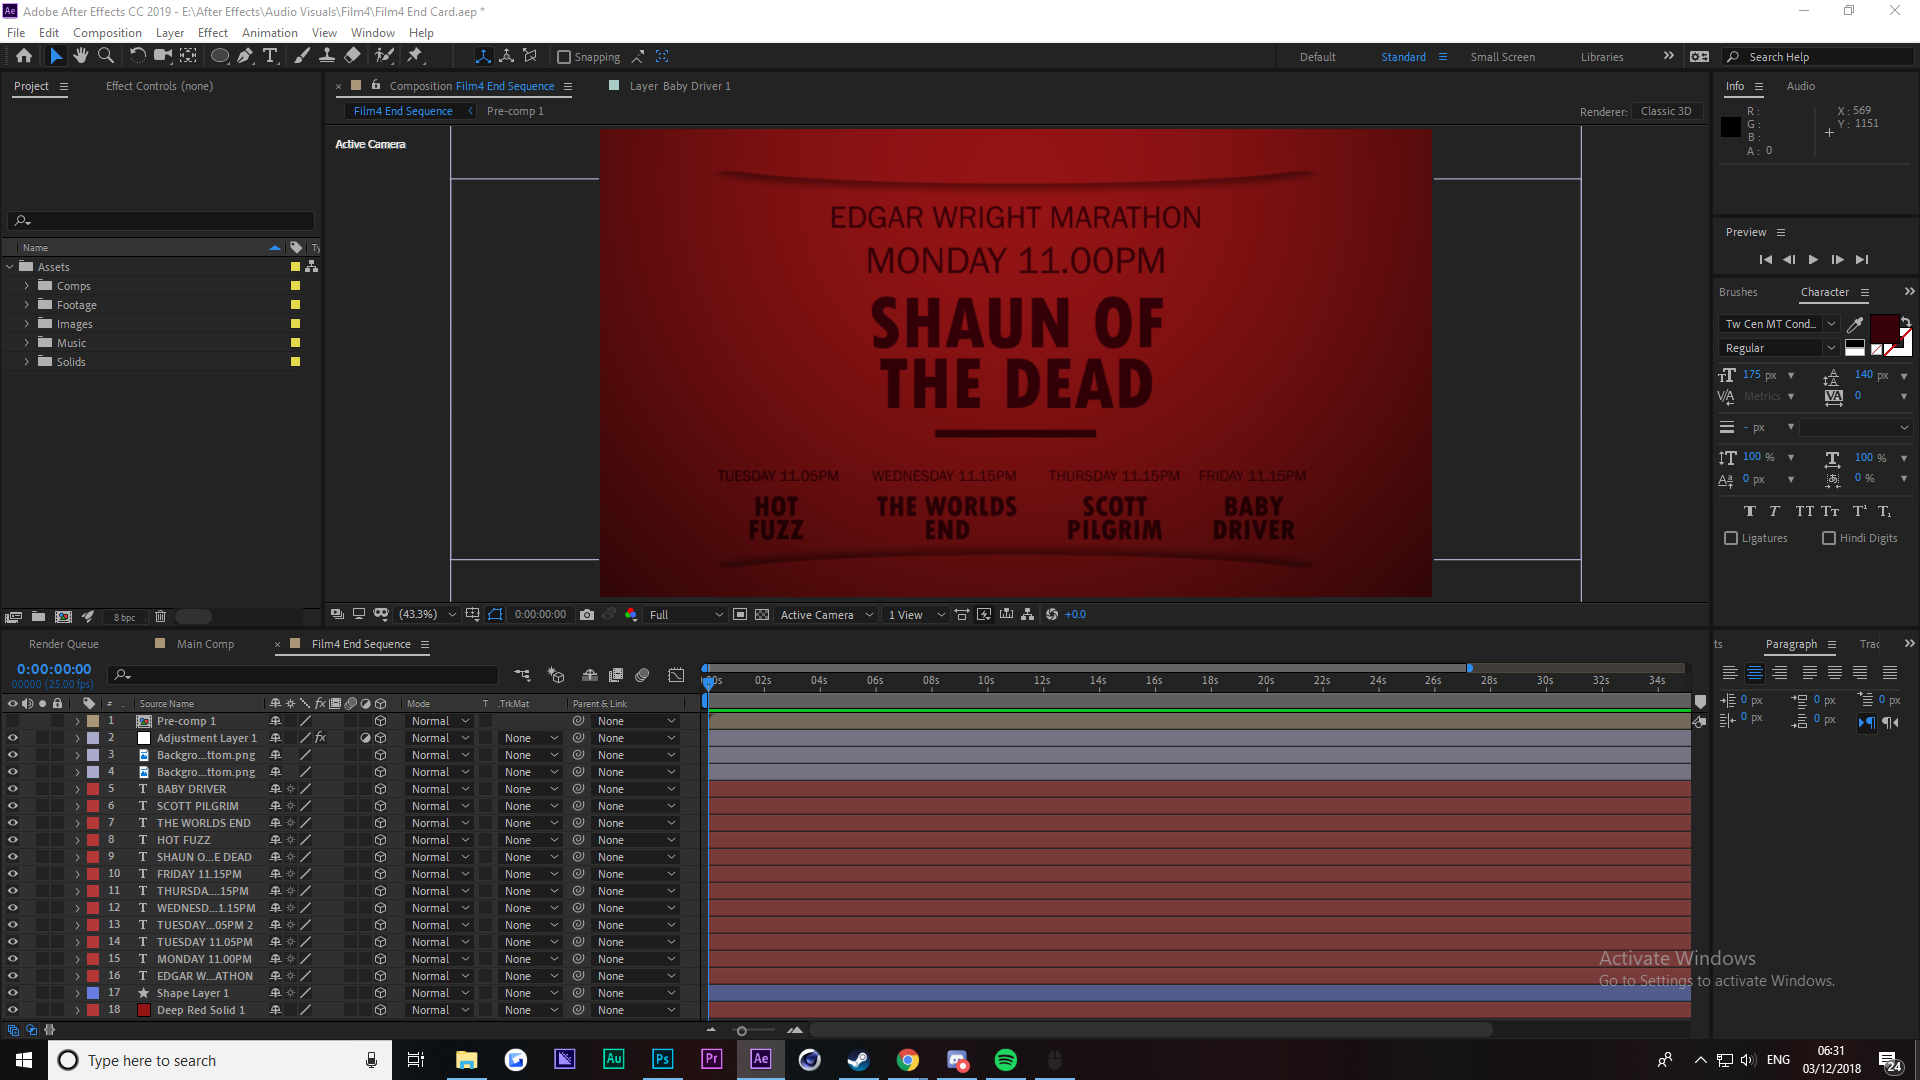Open Spotify from the taskbar
1920x1080 pixels.
coord(1006,1060)
